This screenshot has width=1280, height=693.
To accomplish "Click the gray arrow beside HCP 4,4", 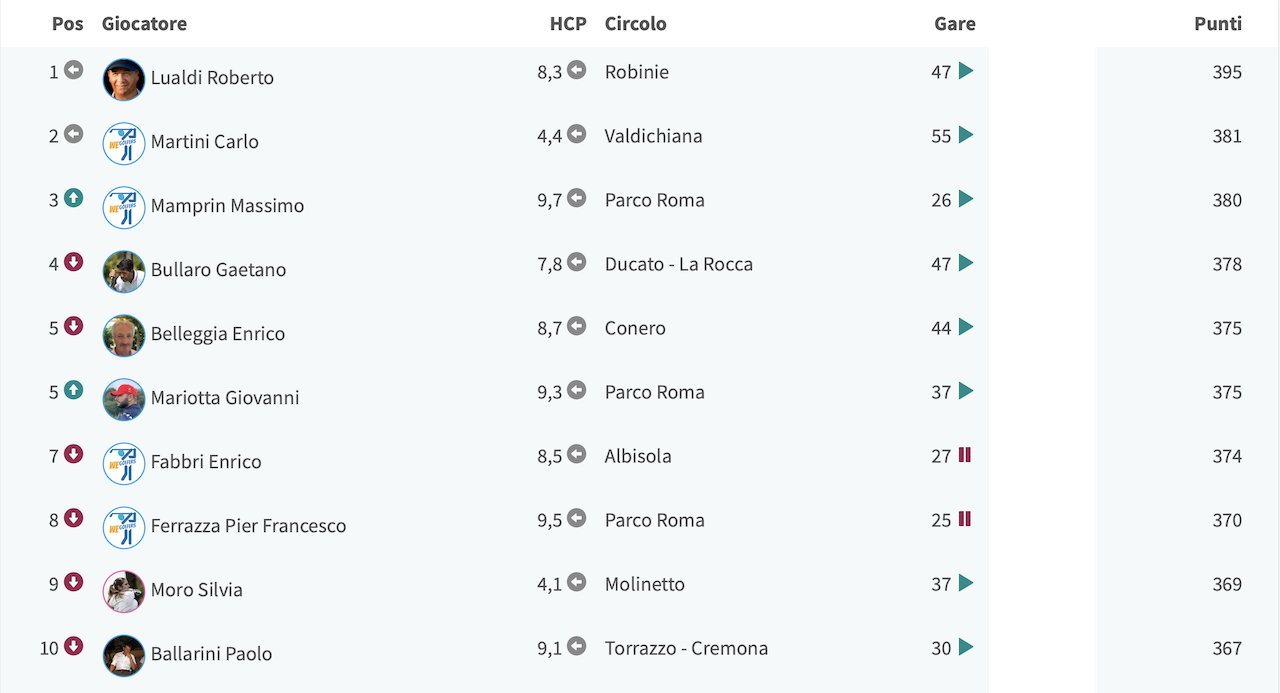I will click(x=577, y=134).
